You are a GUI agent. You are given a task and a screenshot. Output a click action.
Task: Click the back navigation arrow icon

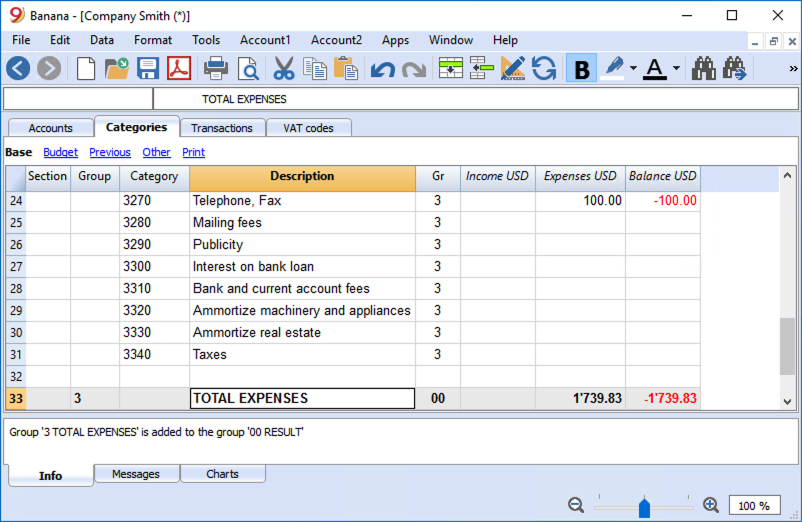click(x=18, y=69)
